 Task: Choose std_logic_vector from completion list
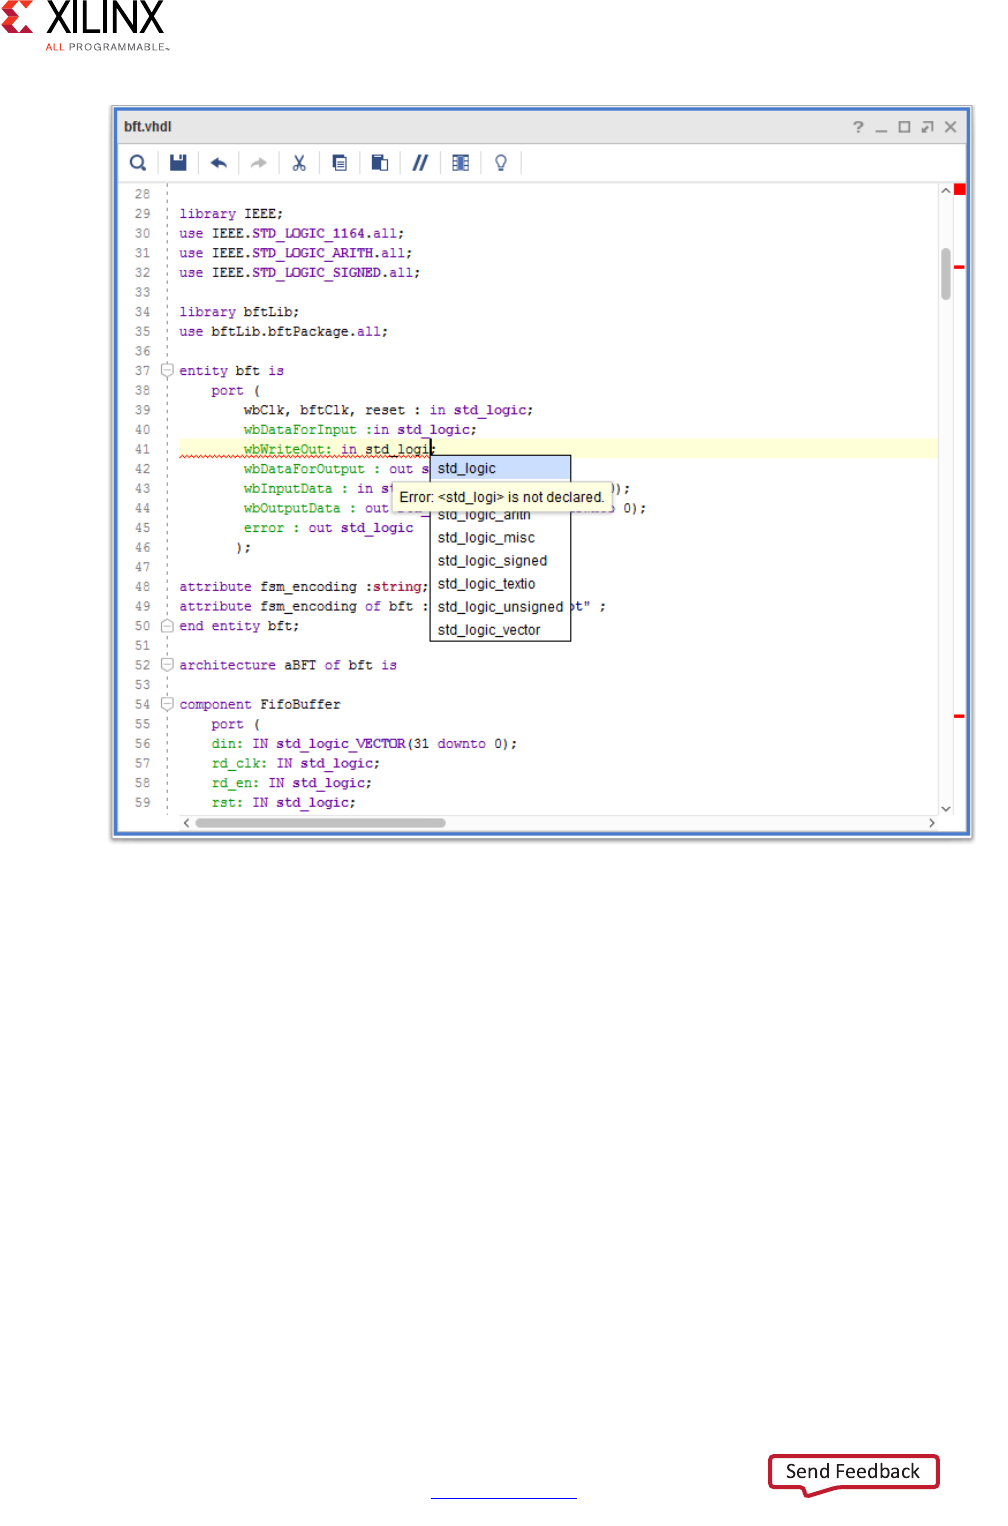click(x=500, y=630)
